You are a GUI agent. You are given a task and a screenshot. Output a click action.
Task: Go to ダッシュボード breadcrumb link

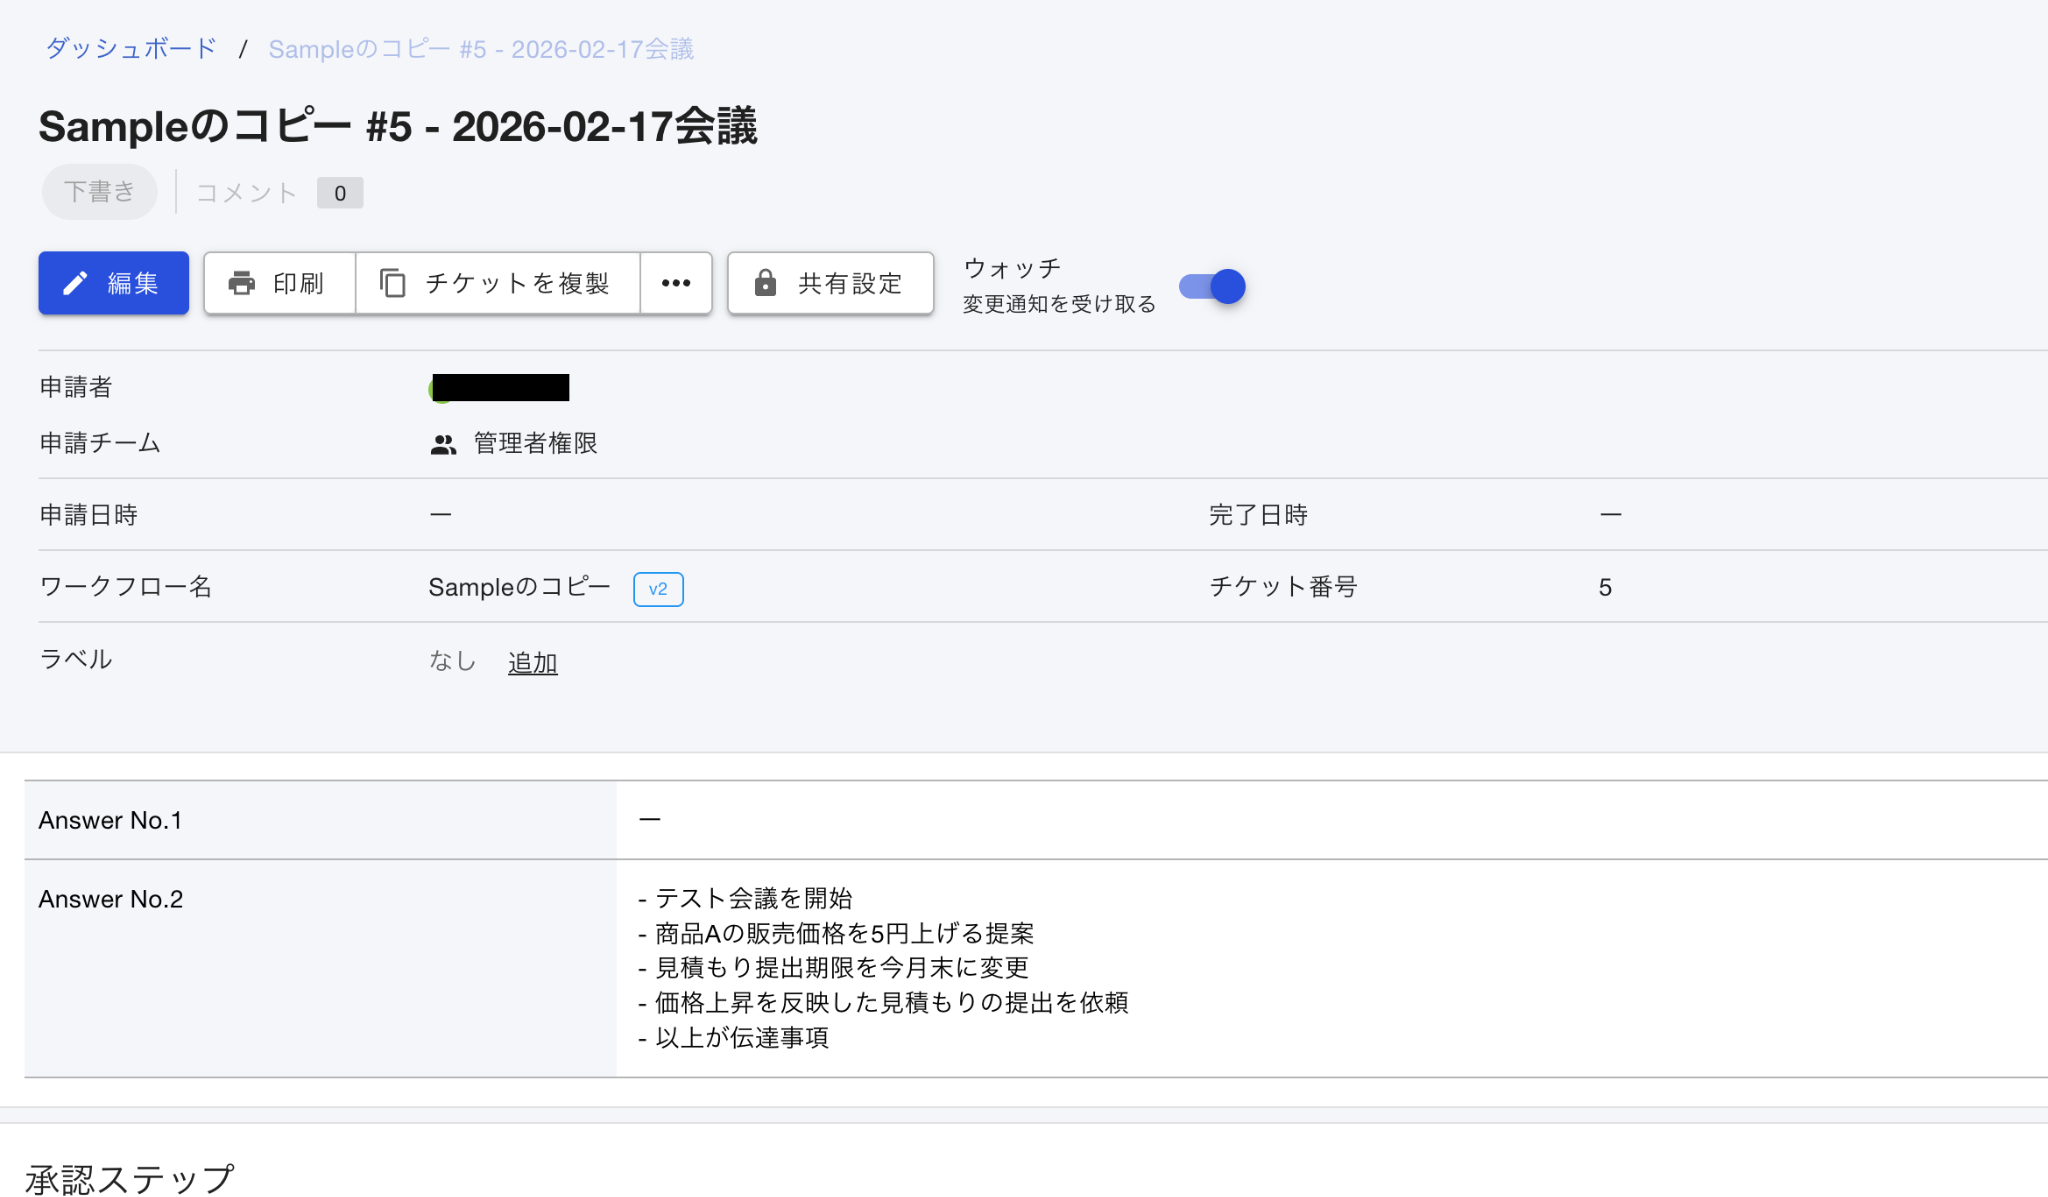pos(131,49)
